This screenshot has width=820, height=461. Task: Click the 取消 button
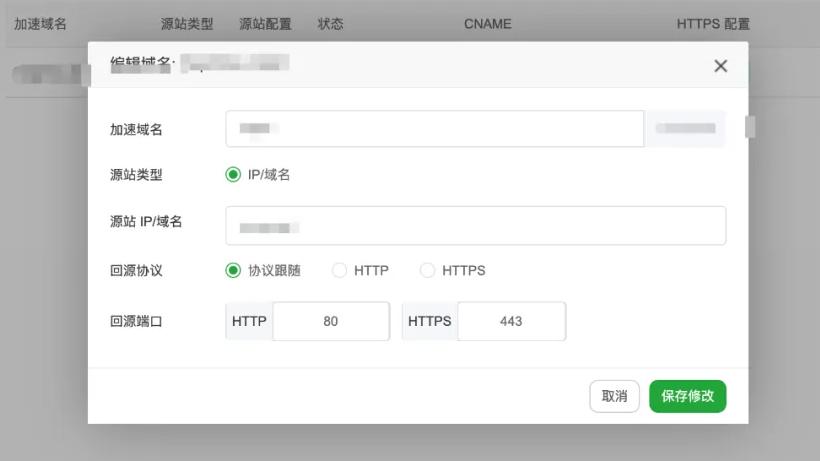(x=614, y=396)
